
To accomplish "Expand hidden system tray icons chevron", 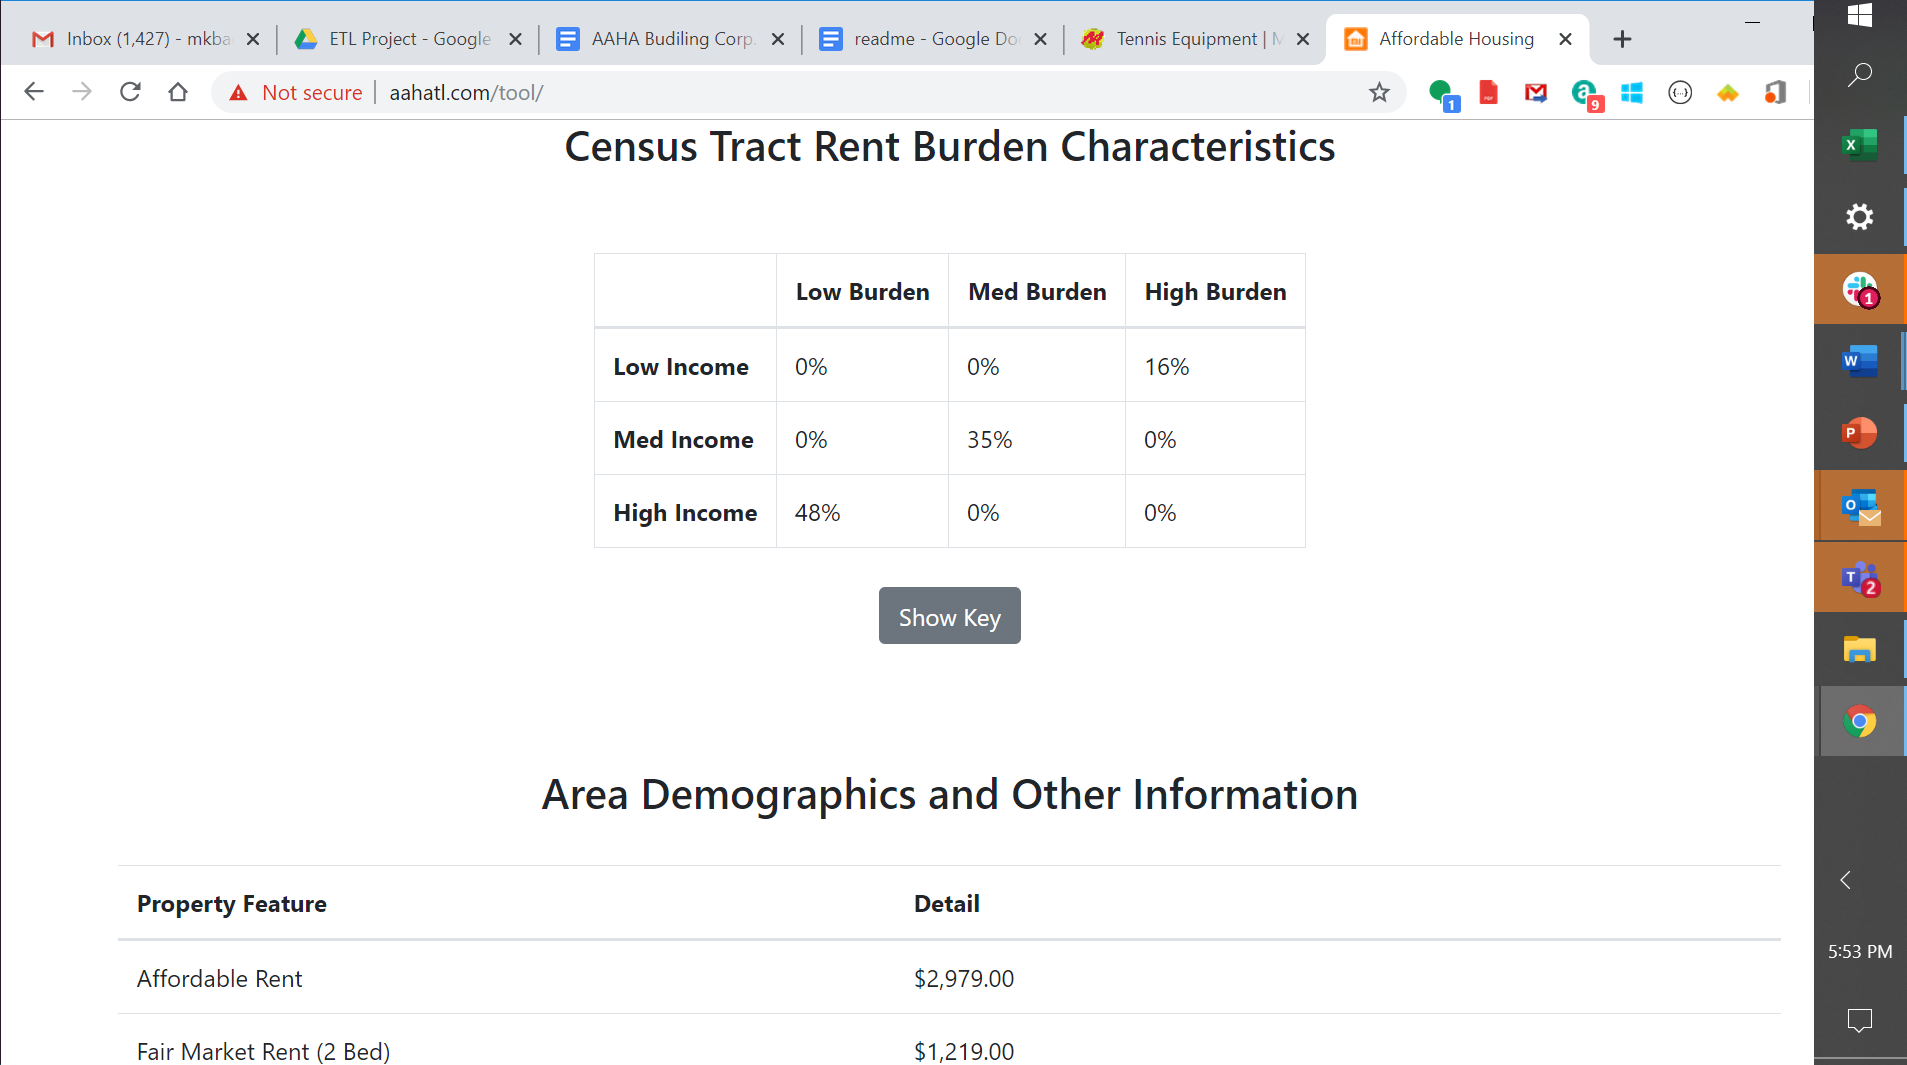I will [1846, 880].
